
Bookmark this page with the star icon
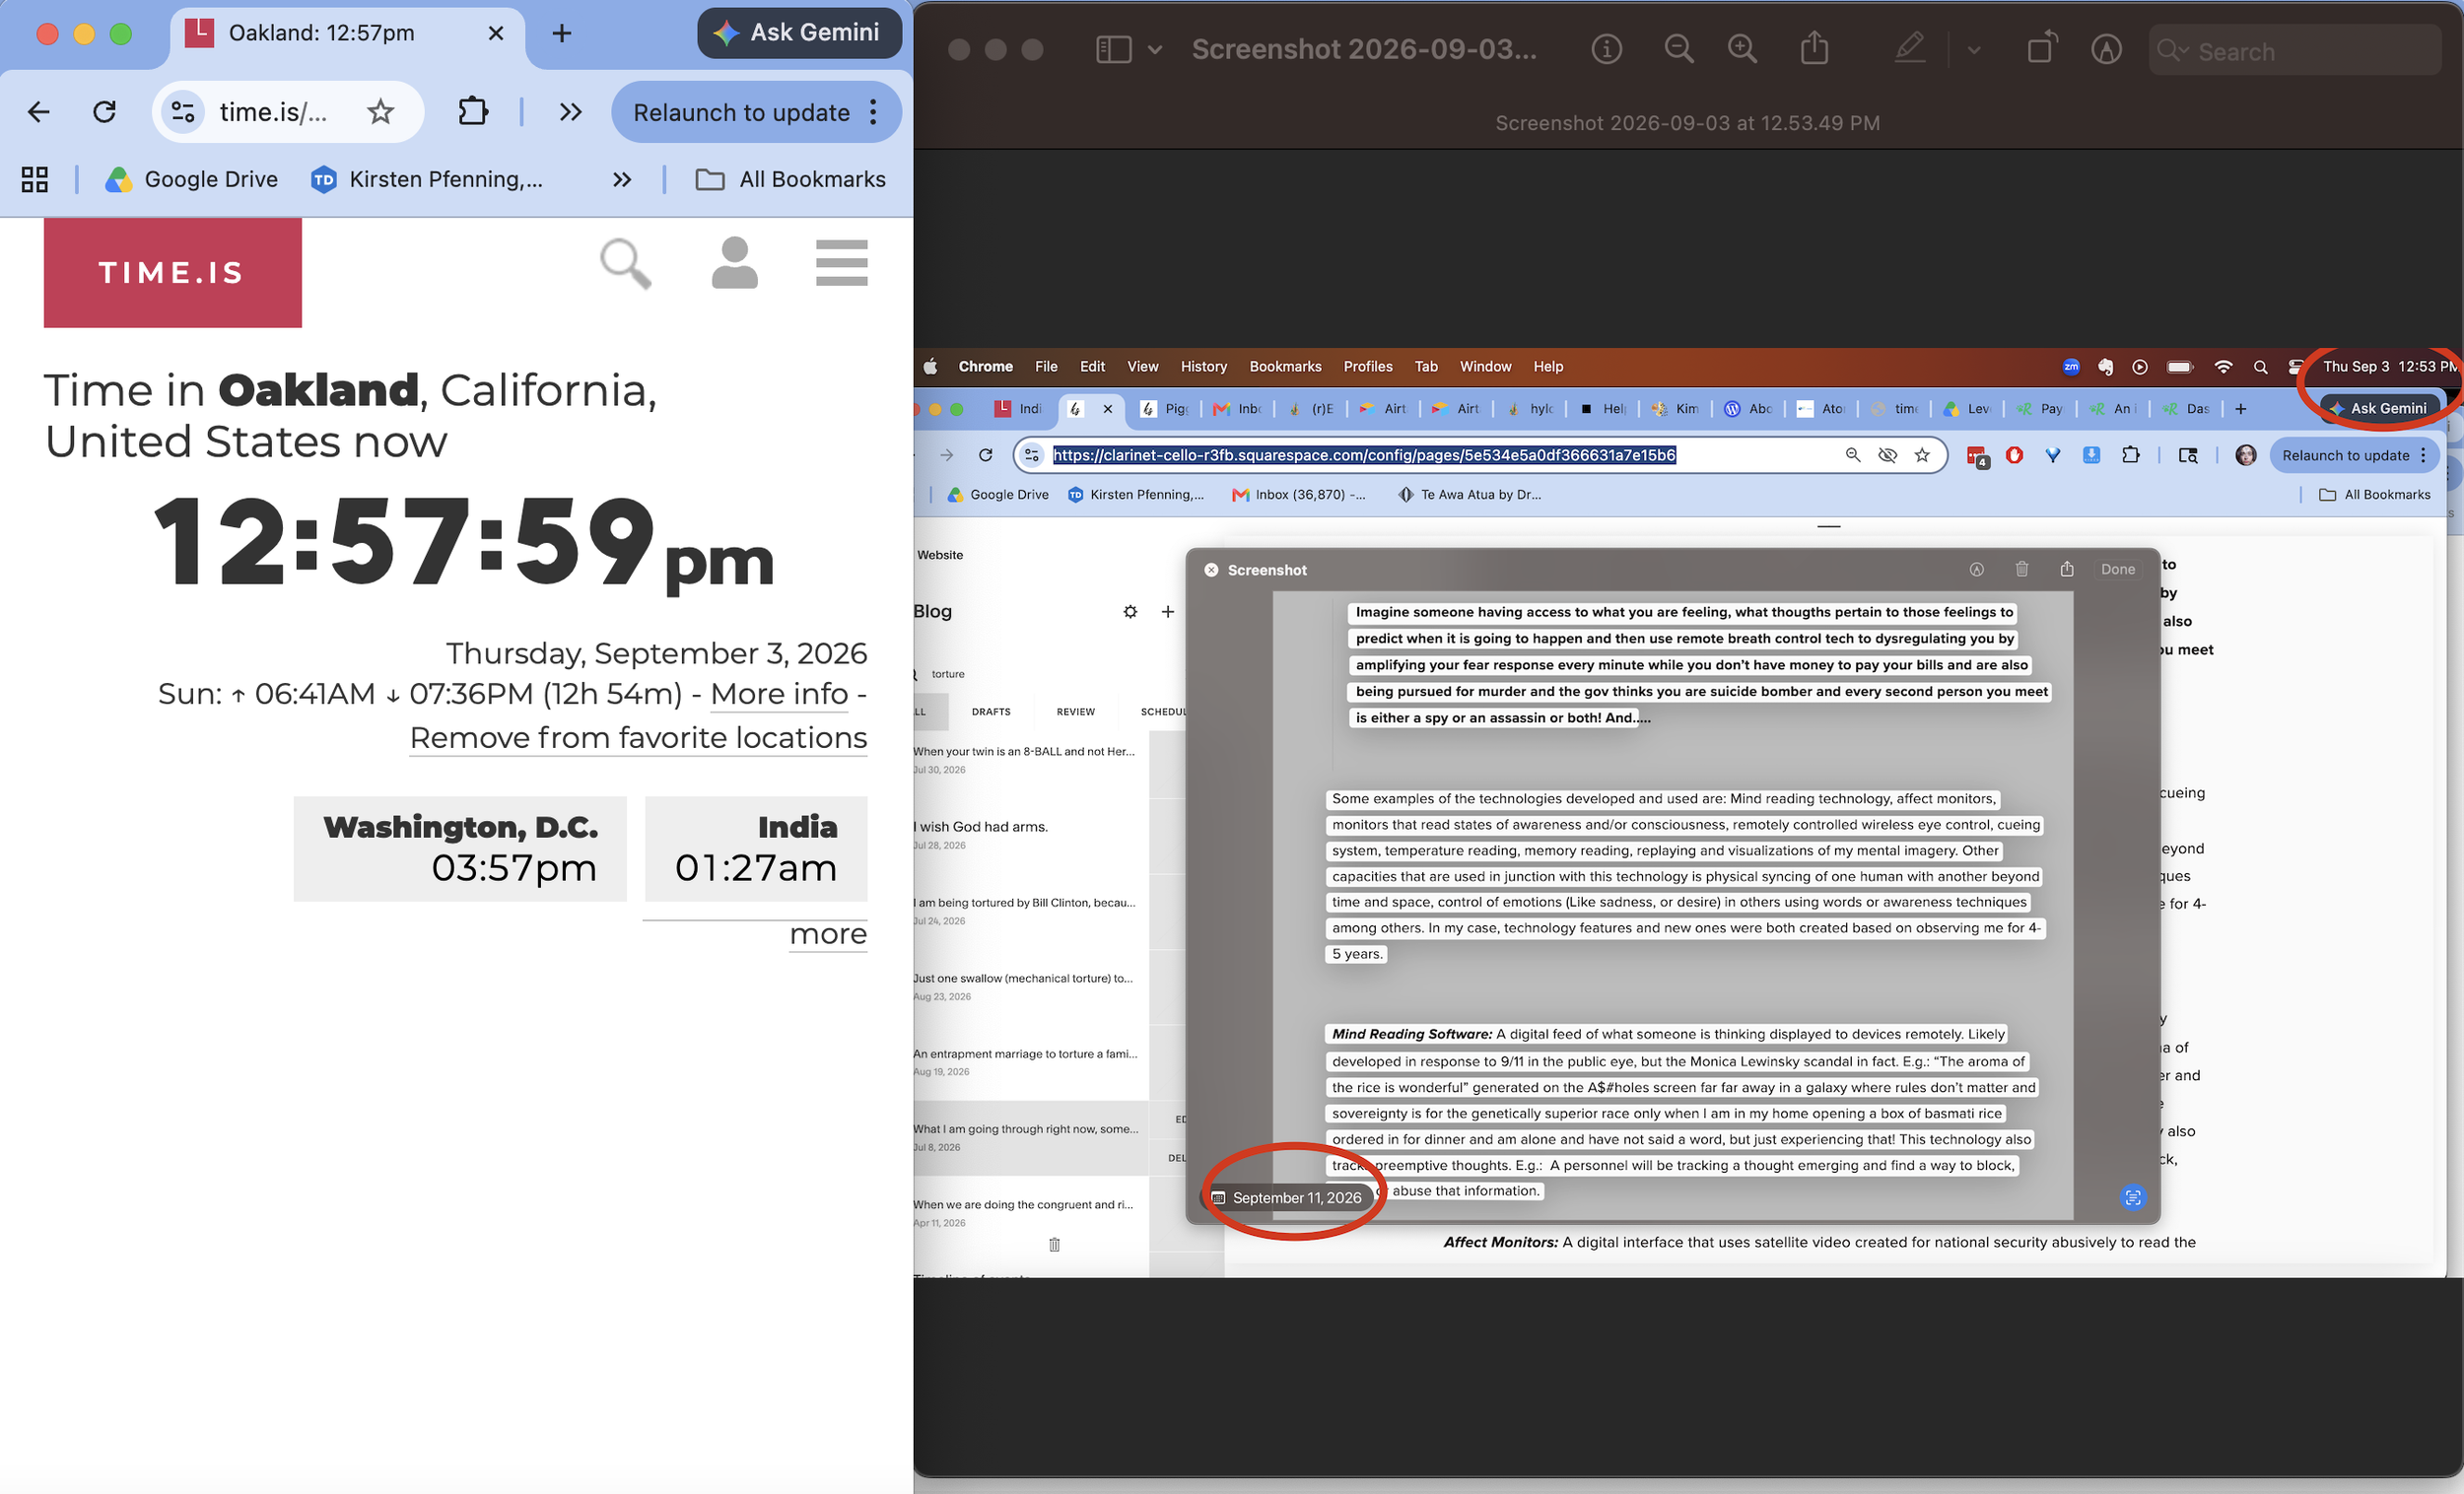coord(380,112)
